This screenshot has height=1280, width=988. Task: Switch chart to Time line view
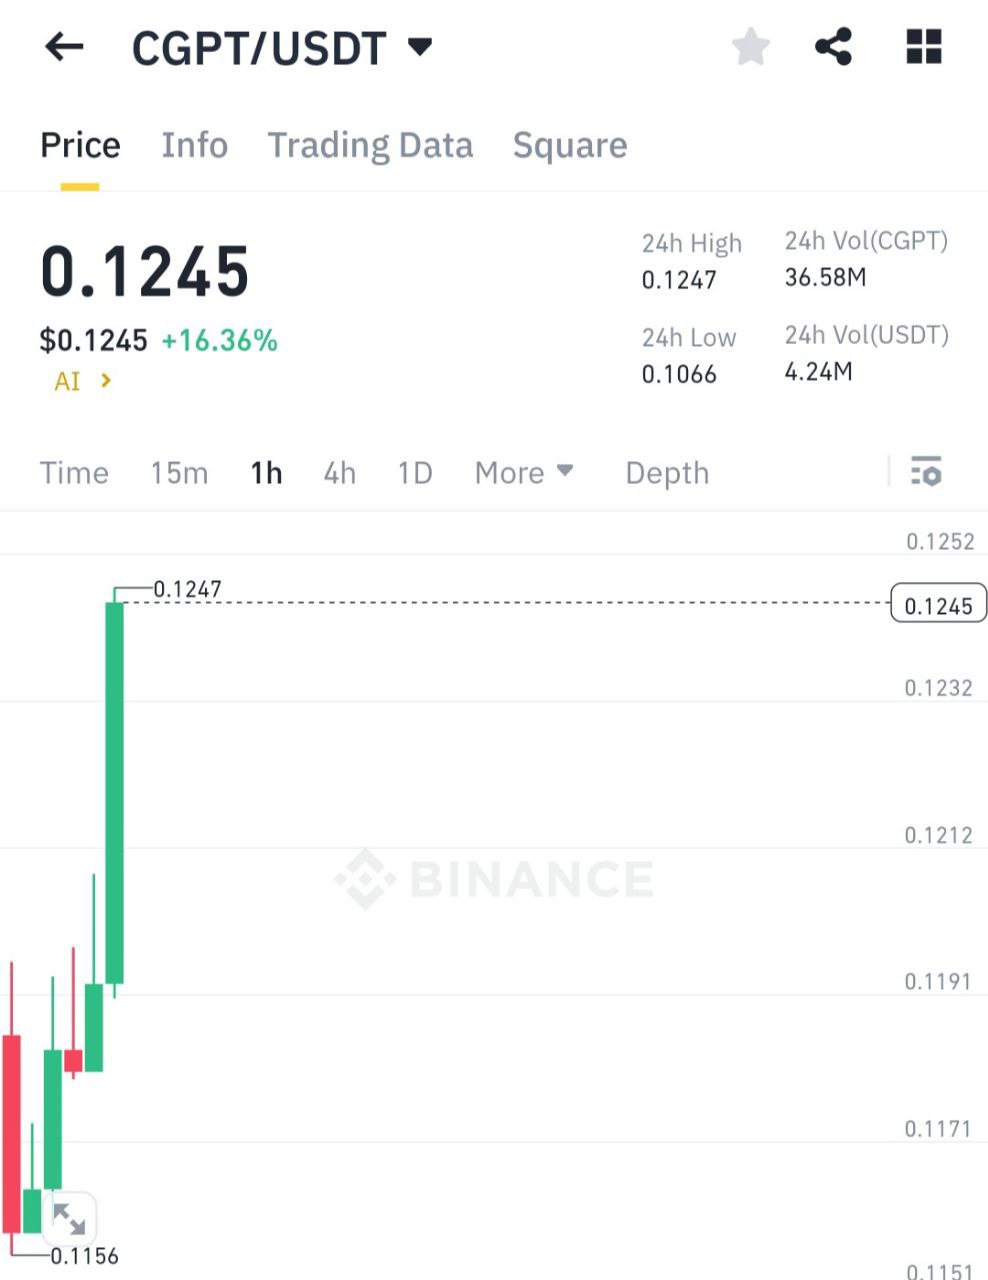[74, 472]
